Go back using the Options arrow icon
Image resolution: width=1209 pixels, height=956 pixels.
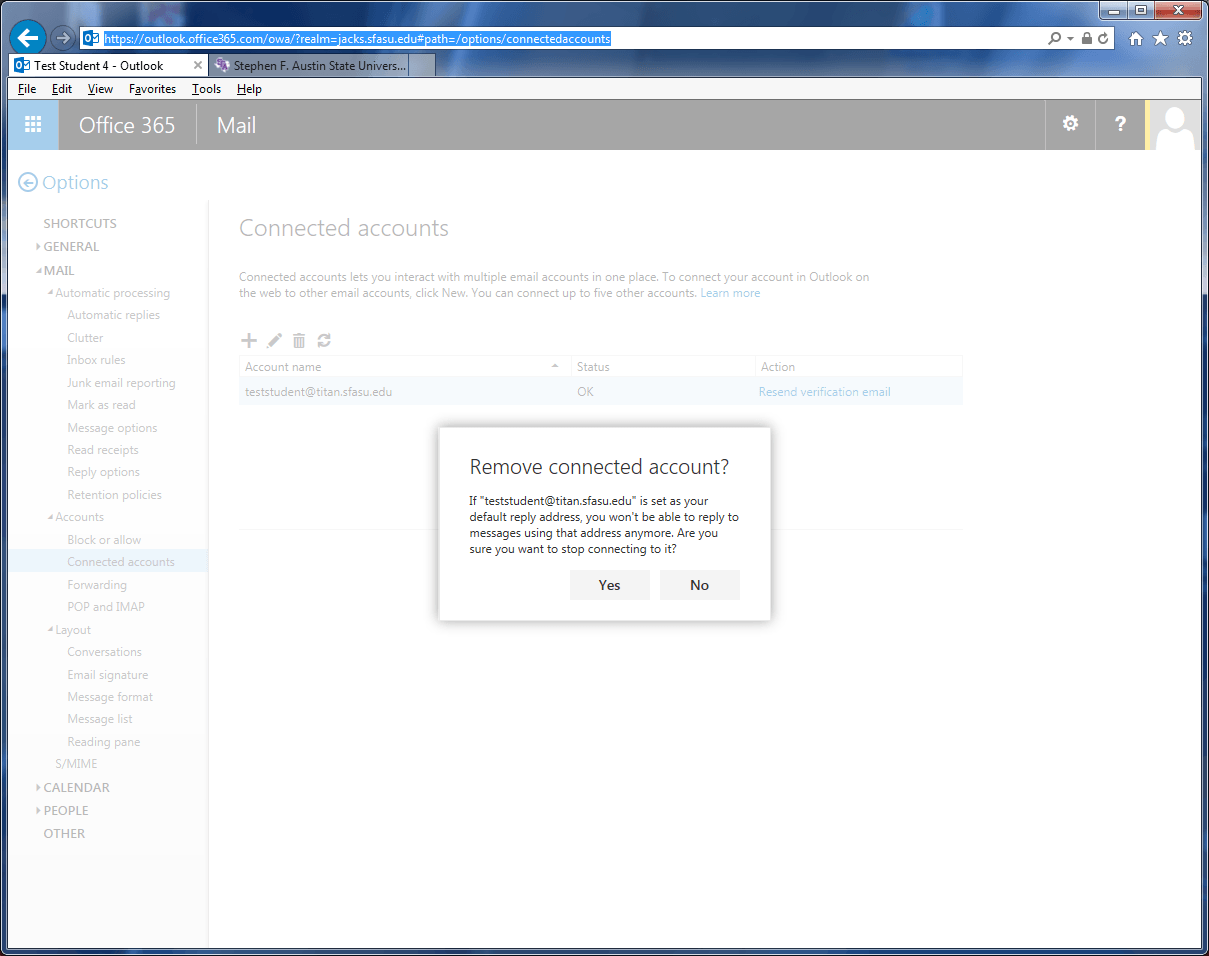click(x=28, y=183)
